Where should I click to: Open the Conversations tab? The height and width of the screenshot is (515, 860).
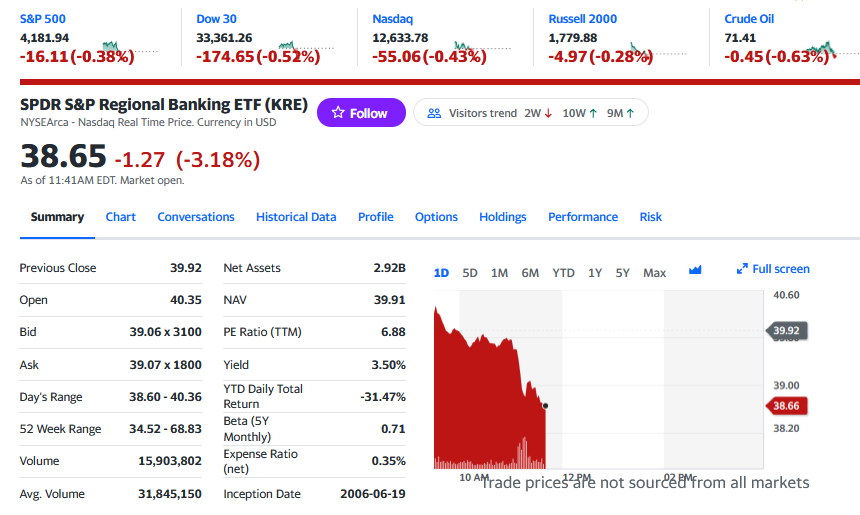pos(196,217)
